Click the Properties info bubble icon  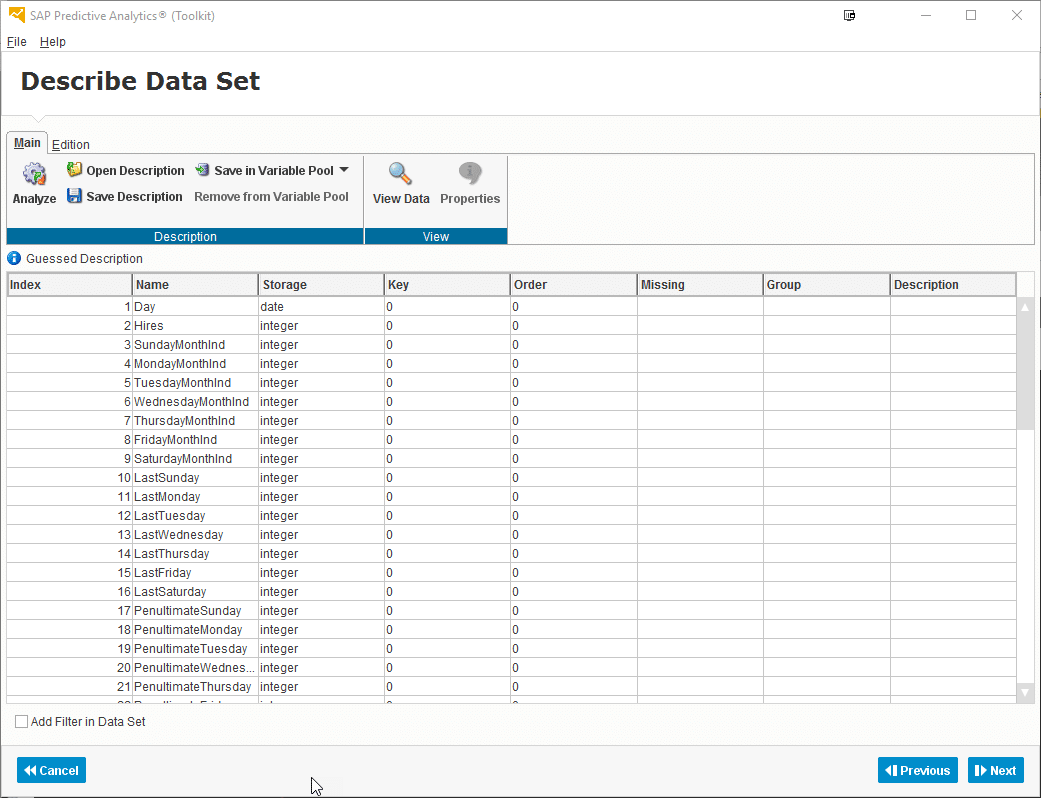(470, 174)
